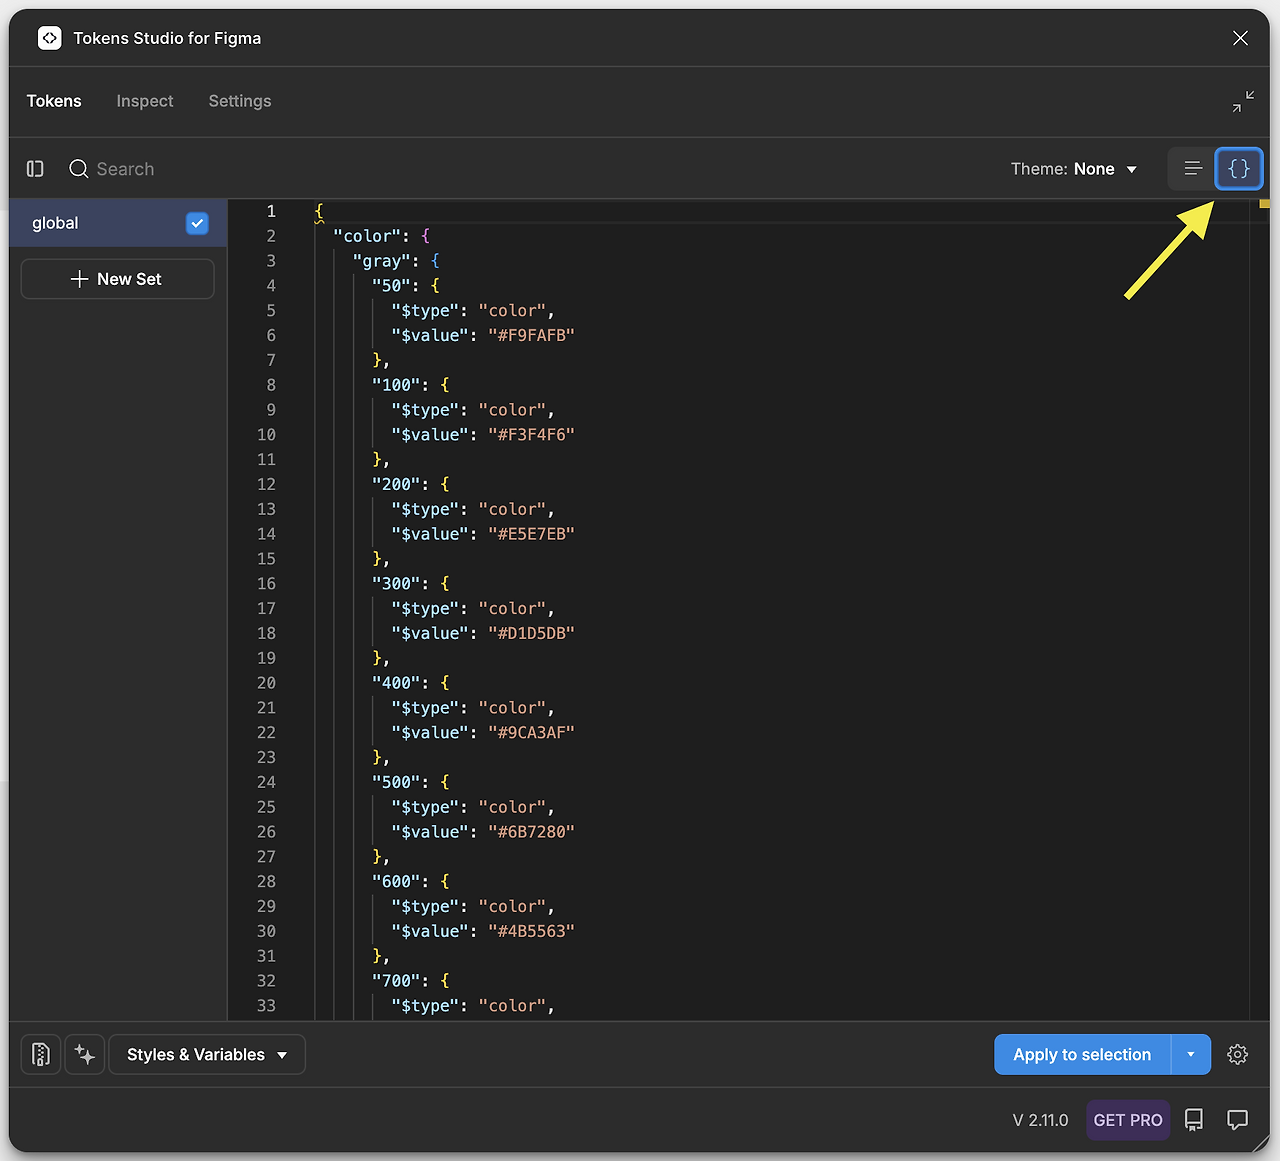Click the "100" key in the editor
This screenshot has width=1280, height=1161.
(396, 385)
